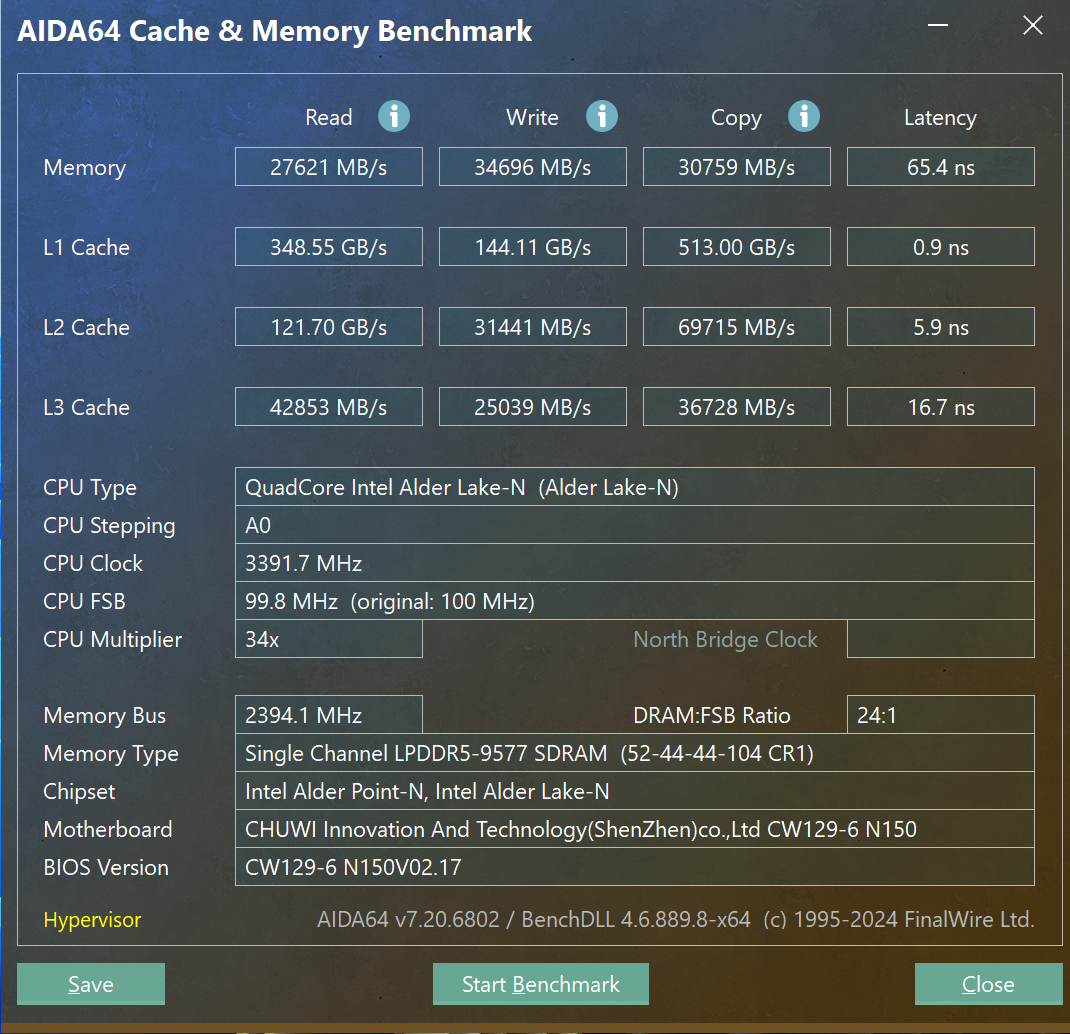Click L1 Cache Read 348.55 GB/s

pos(328,246)
